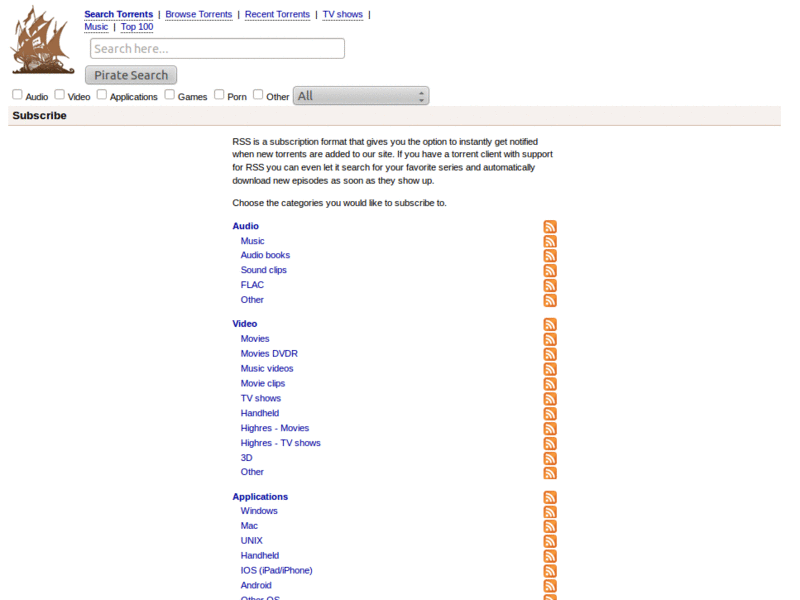Open the UNIX link
800x600 pixels.
pyautogui.click(x=252, y=540)
